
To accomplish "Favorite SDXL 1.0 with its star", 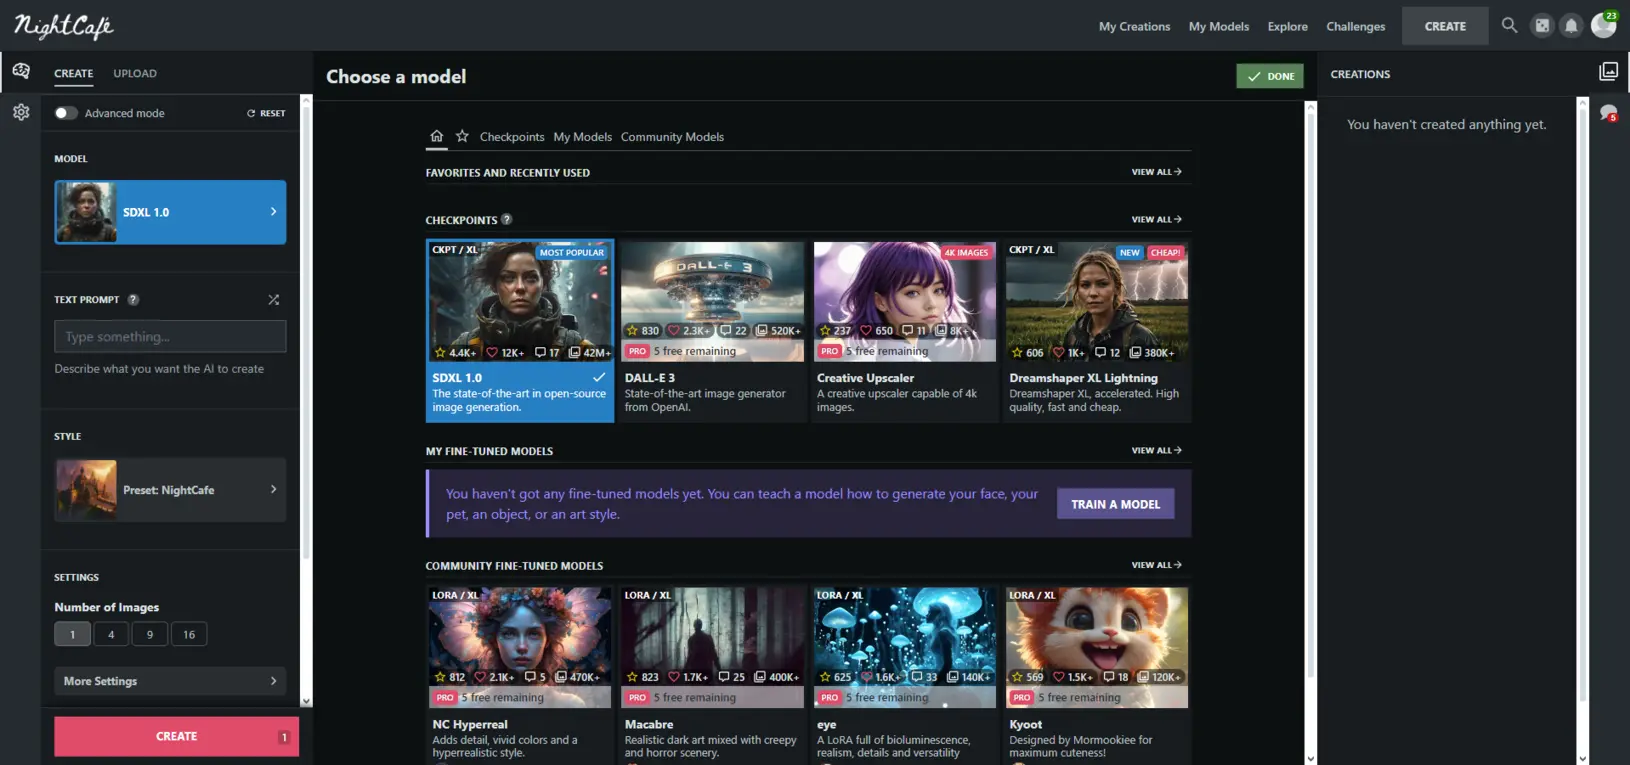I will (440, 353).
